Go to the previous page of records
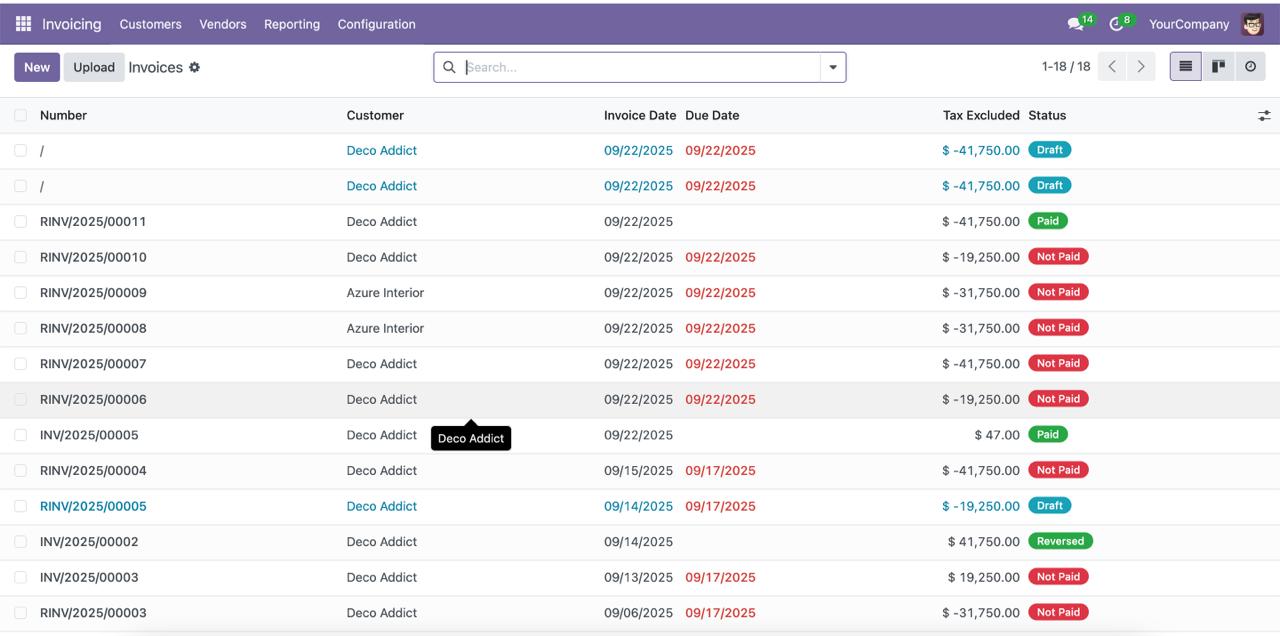The width and height of the screenshot is (1280, 636). point(1112,67)
